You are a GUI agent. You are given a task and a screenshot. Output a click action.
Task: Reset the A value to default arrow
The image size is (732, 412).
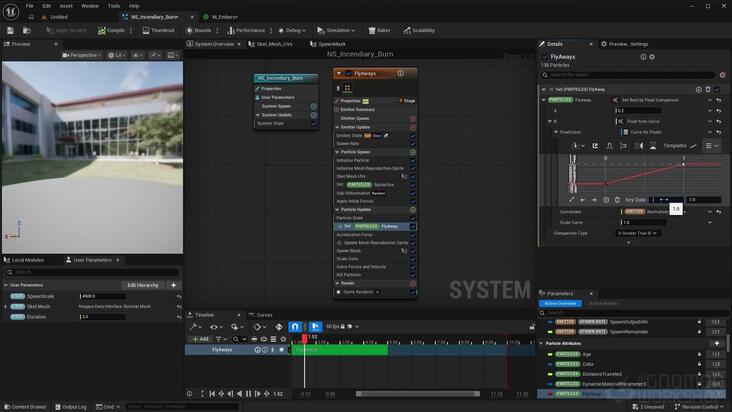(x=719, y=111)
